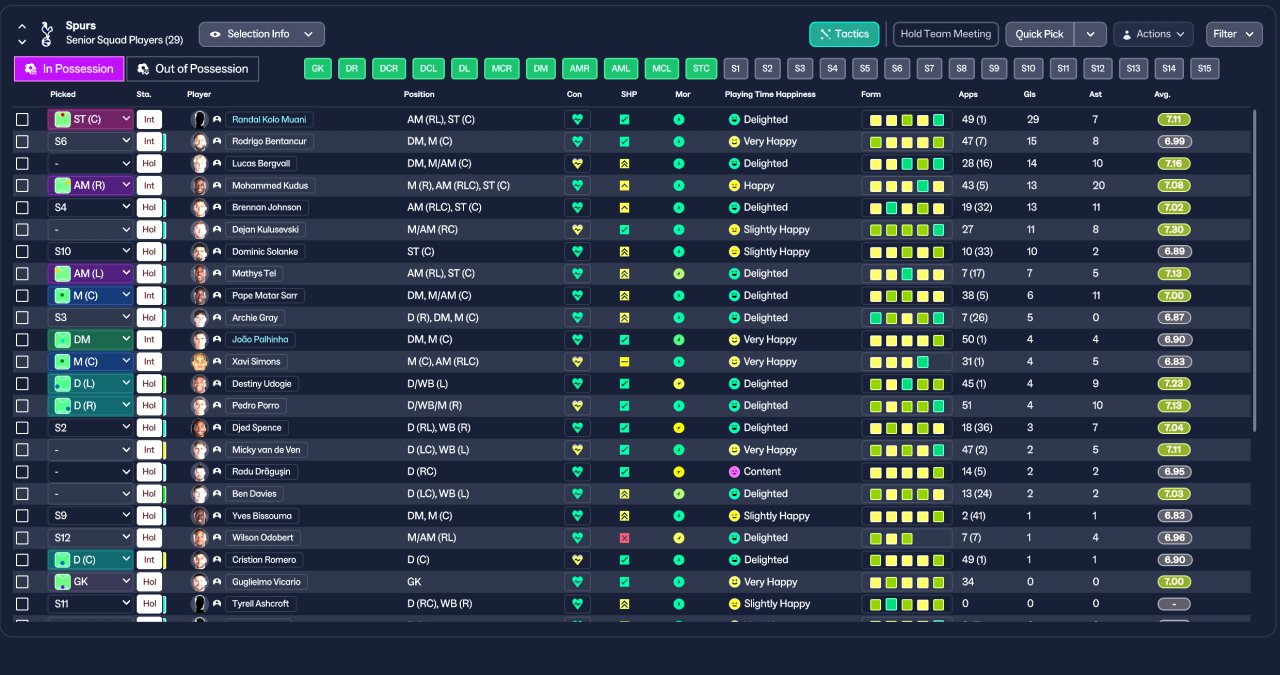
Task: Tick the checkbox for Randal Kolo Muani
Action: pyautogui.click(x=22, y=120)
